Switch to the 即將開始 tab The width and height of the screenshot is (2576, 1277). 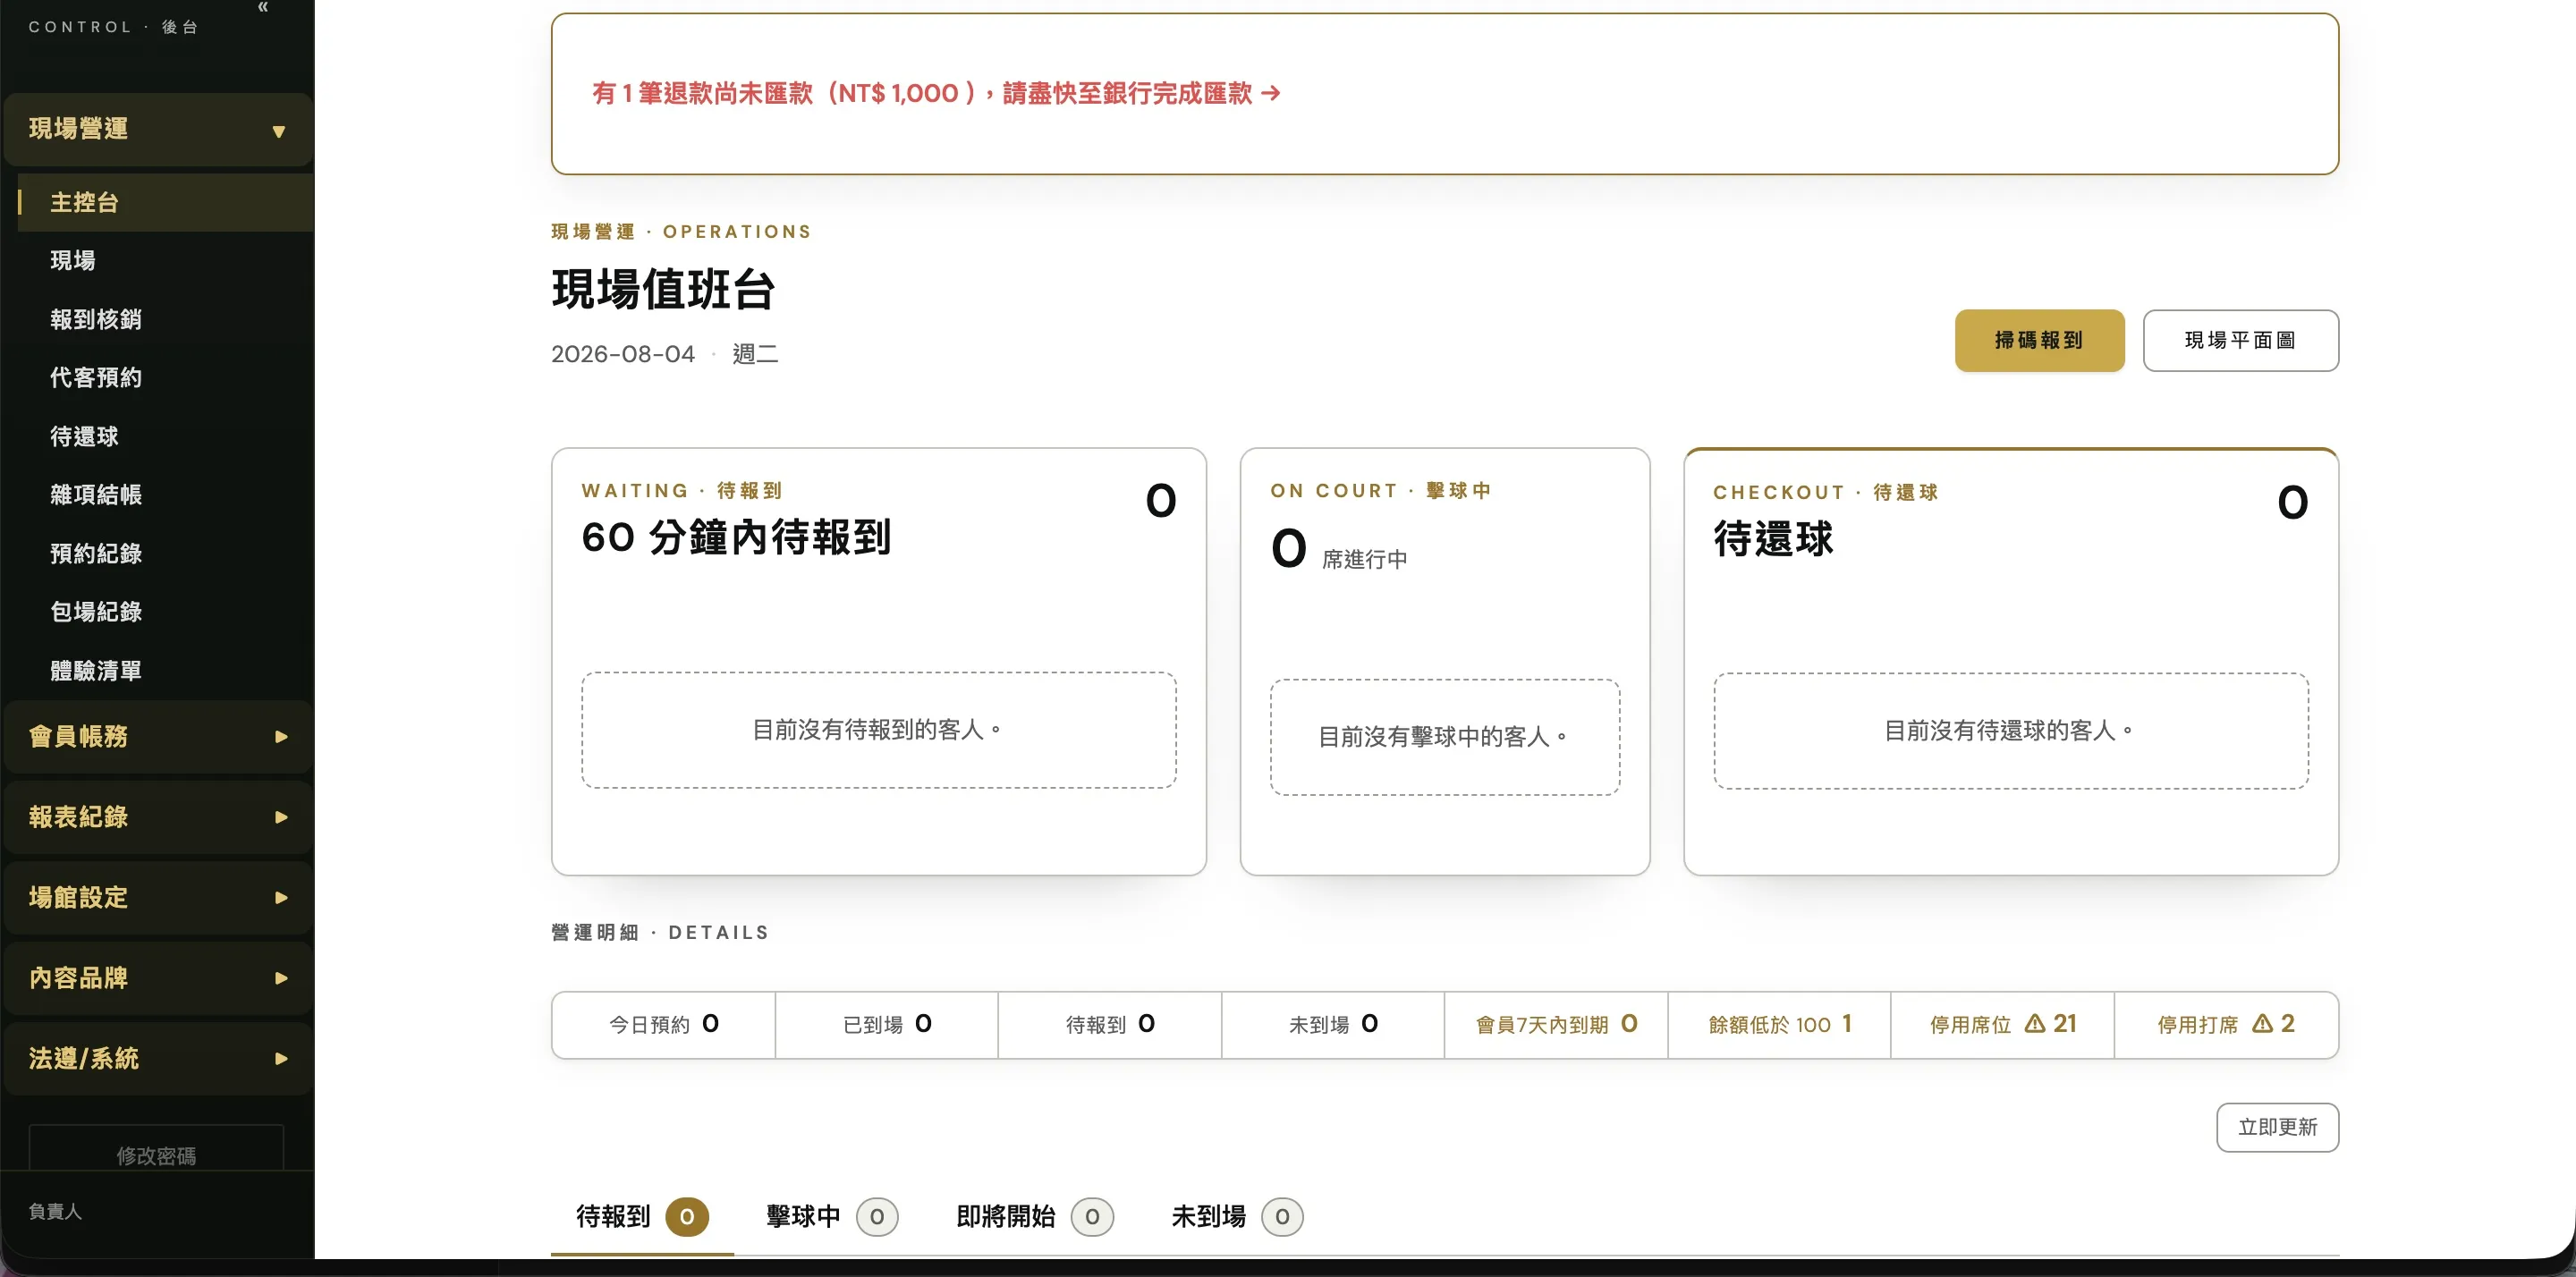1034,1217
